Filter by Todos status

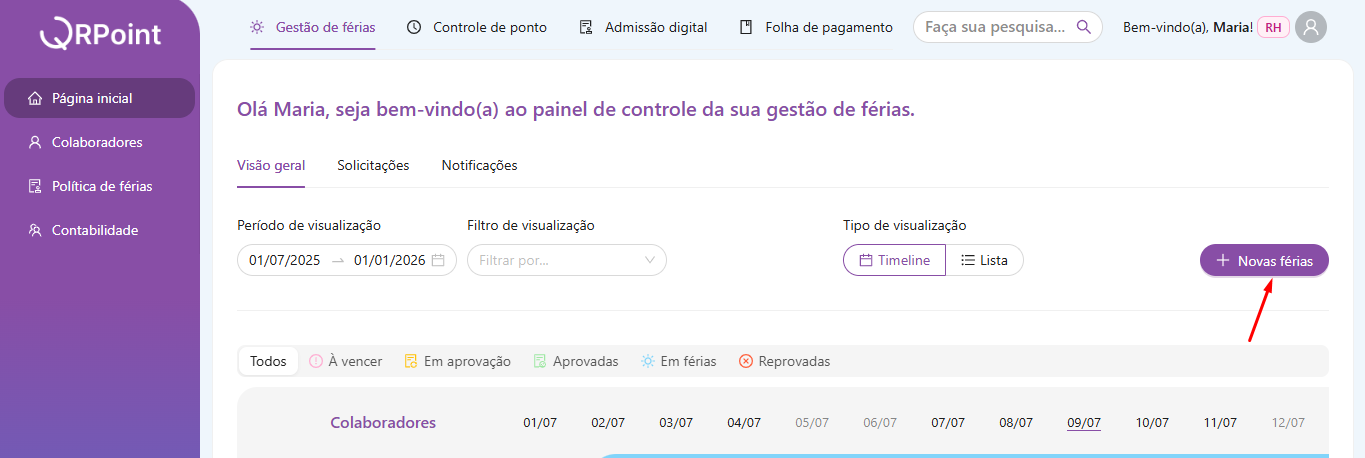click(x=268, y=361)
